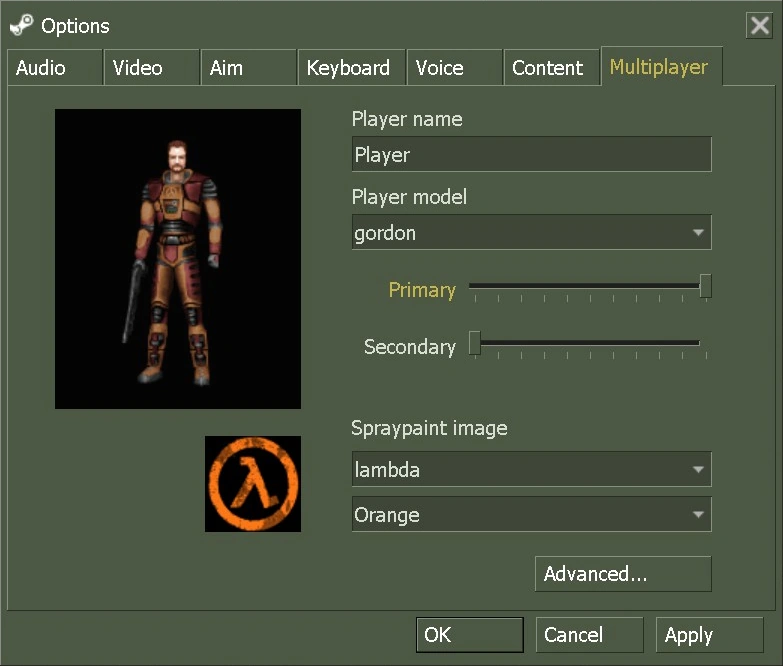Select the Multiplayer tab
The image size is (783, 666).
pyautogui.click(x=662, y=66)
